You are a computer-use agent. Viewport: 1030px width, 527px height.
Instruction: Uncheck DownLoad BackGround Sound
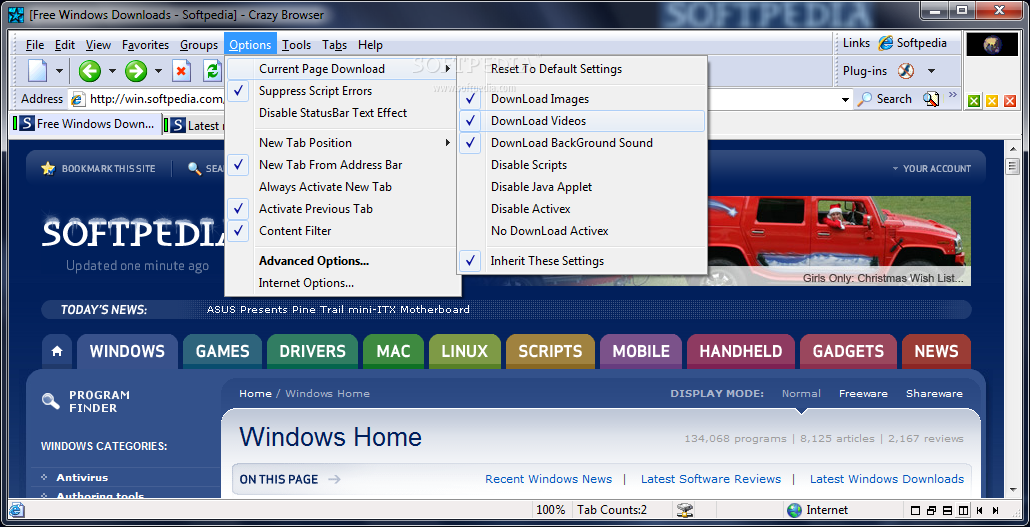coord(581,143)
